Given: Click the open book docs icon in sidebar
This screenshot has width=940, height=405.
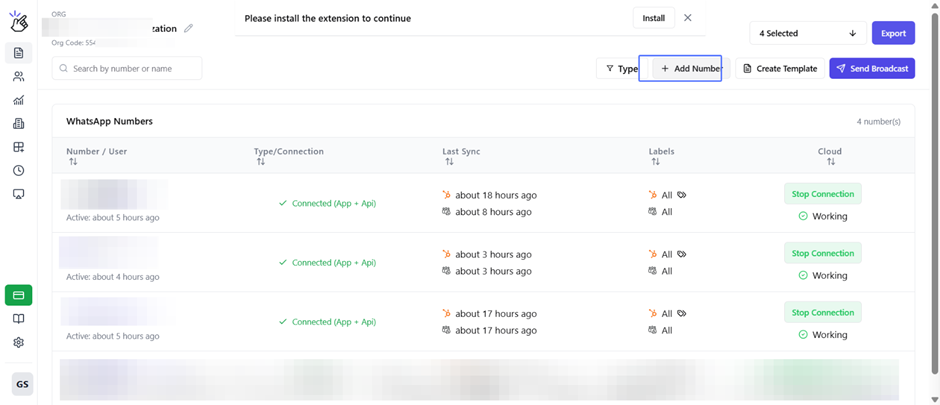Looking at the screenshot, I should pyautogui.click(x=18, y=319).
